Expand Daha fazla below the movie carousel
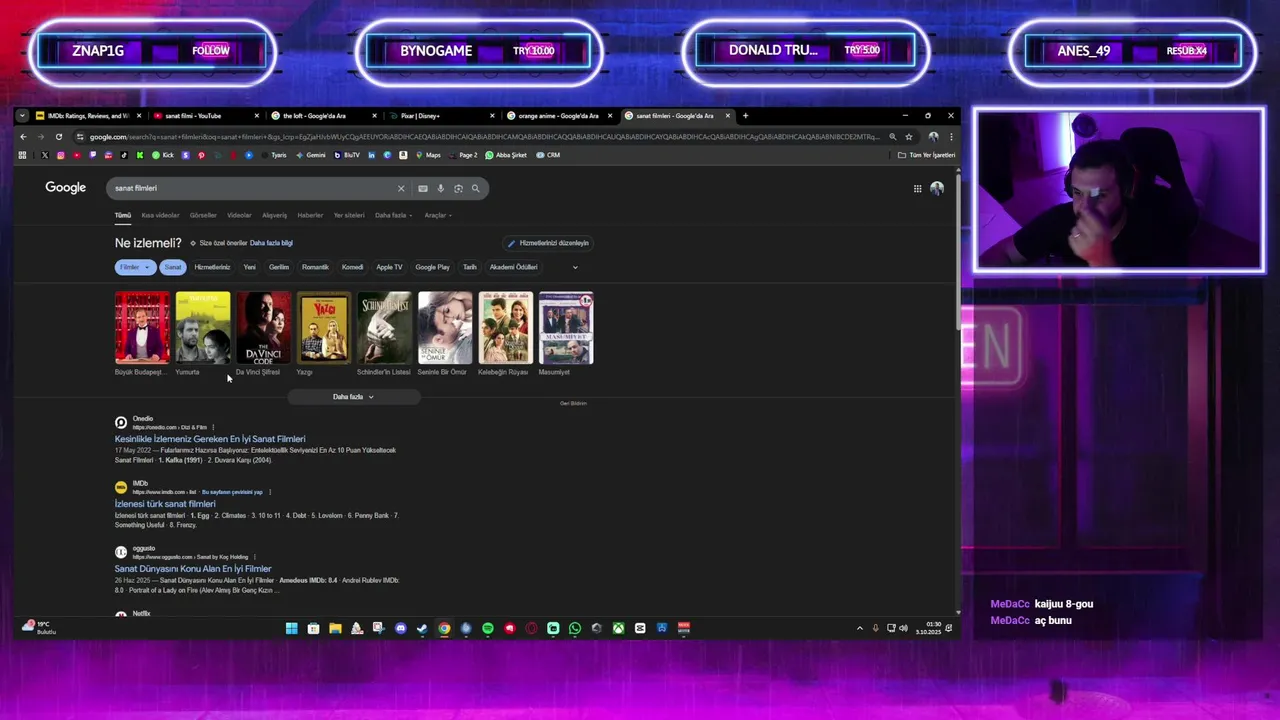This screenshot has height=720, width=1280. [x=353, y=397]
